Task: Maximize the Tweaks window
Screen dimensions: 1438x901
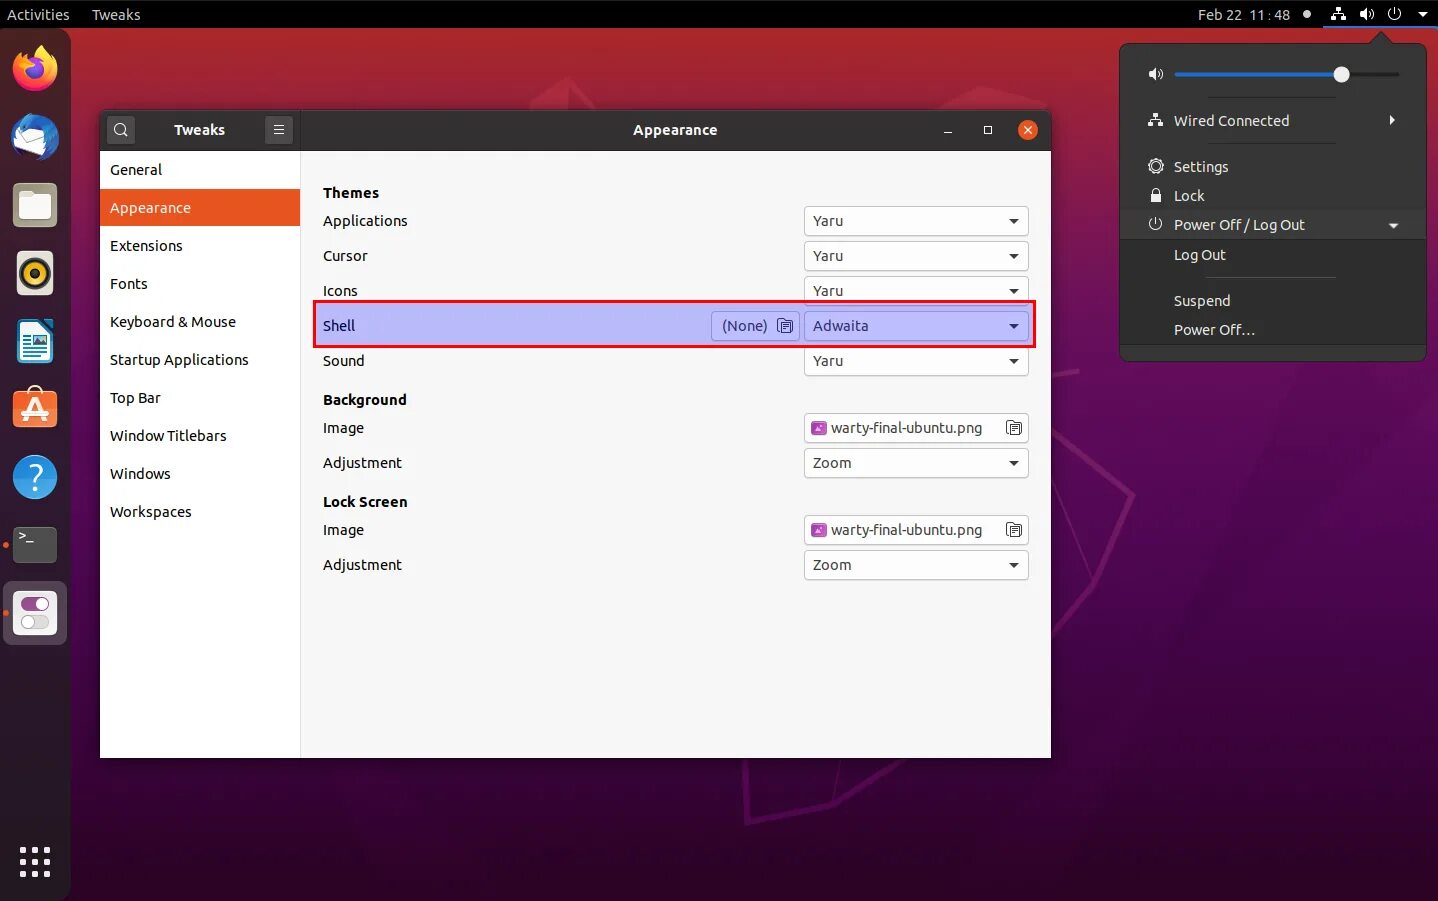Action: (988, 130)
